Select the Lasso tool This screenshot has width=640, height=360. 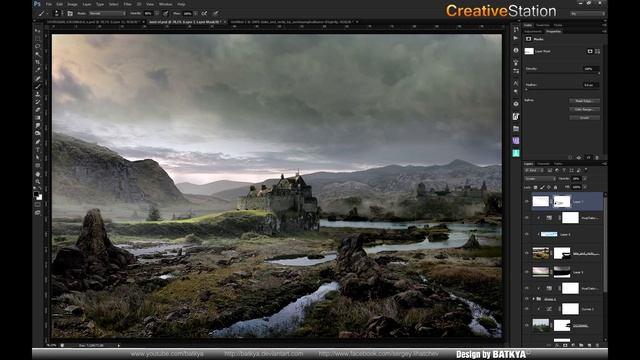click(38, 47)
